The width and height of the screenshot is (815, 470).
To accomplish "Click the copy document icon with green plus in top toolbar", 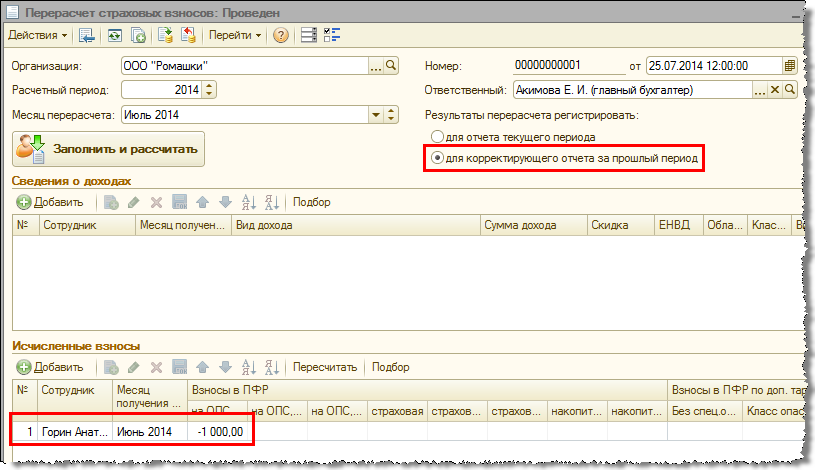I will [x=138, y=35].
